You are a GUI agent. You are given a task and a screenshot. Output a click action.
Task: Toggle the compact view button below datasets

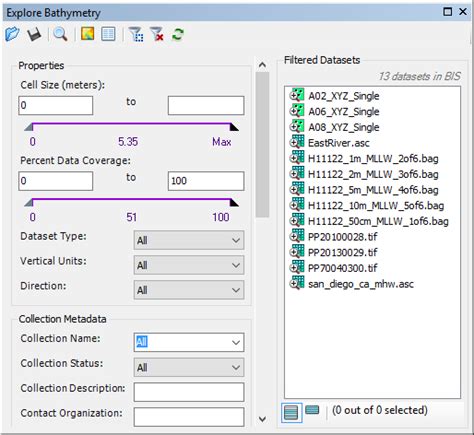312,410
